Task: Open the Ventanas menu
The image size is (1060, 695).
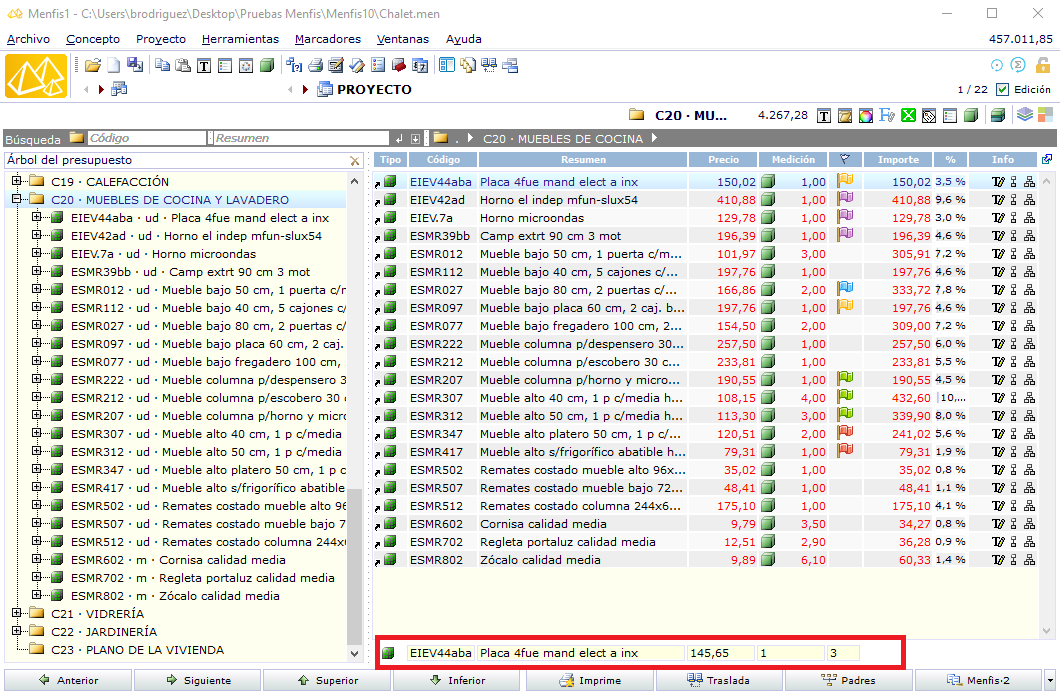Action: pyautogui.click(x=403, y=39)
